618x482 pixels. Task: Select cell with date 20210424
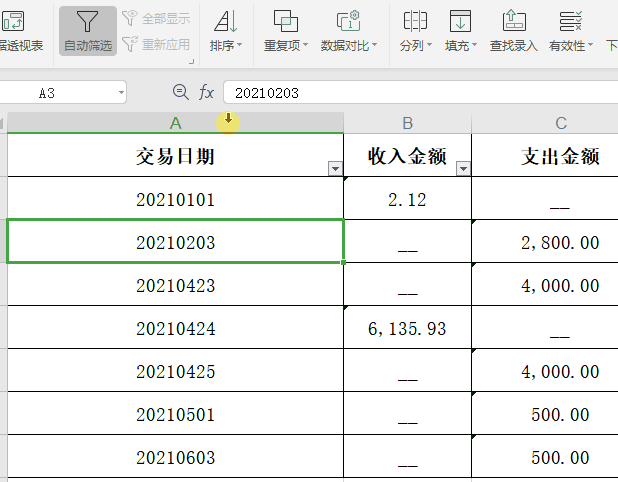175,327
